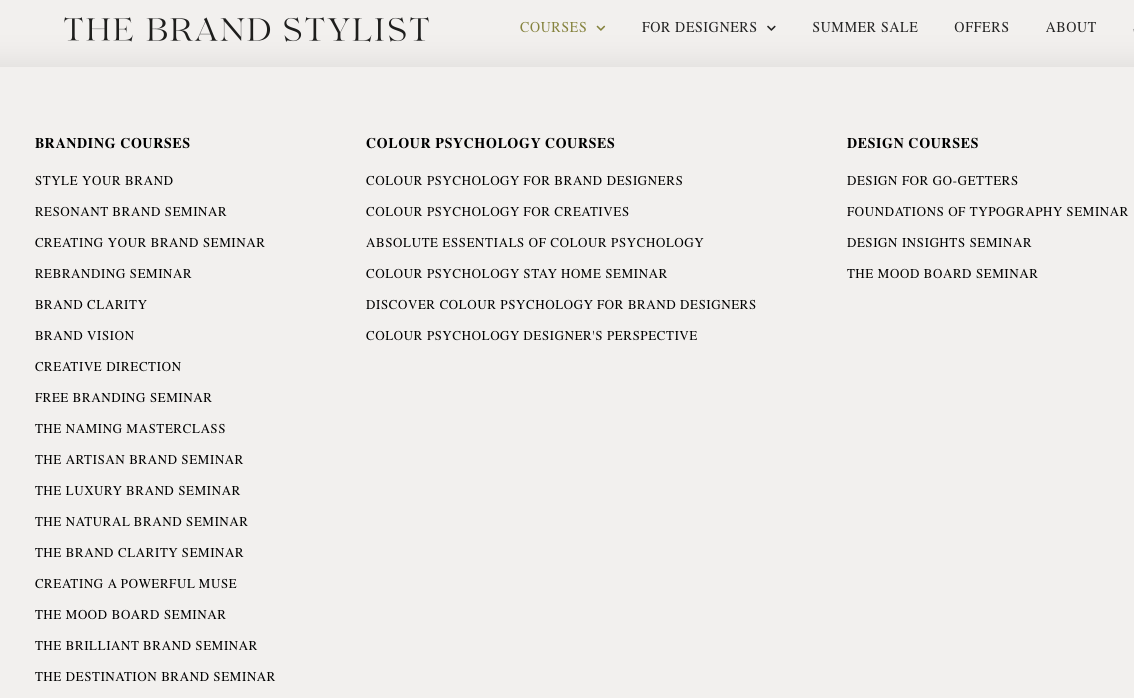Open the Style Your Brand course
This screenshot has width=1134, height=698.
point(104,181)
